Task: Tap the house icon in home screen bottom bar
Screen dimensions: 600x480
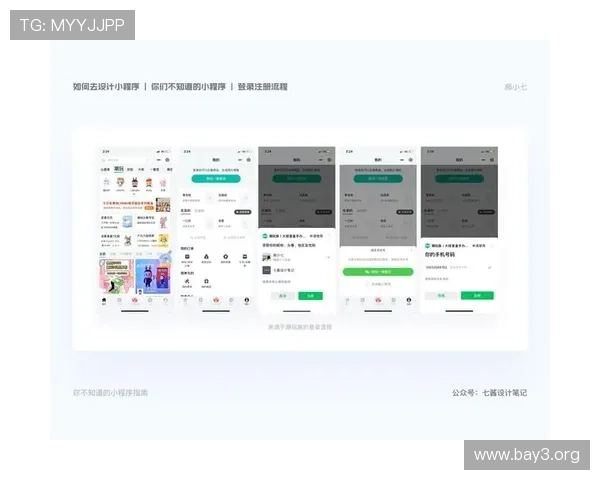Action: pyautogui.click(x=104, y=300)
